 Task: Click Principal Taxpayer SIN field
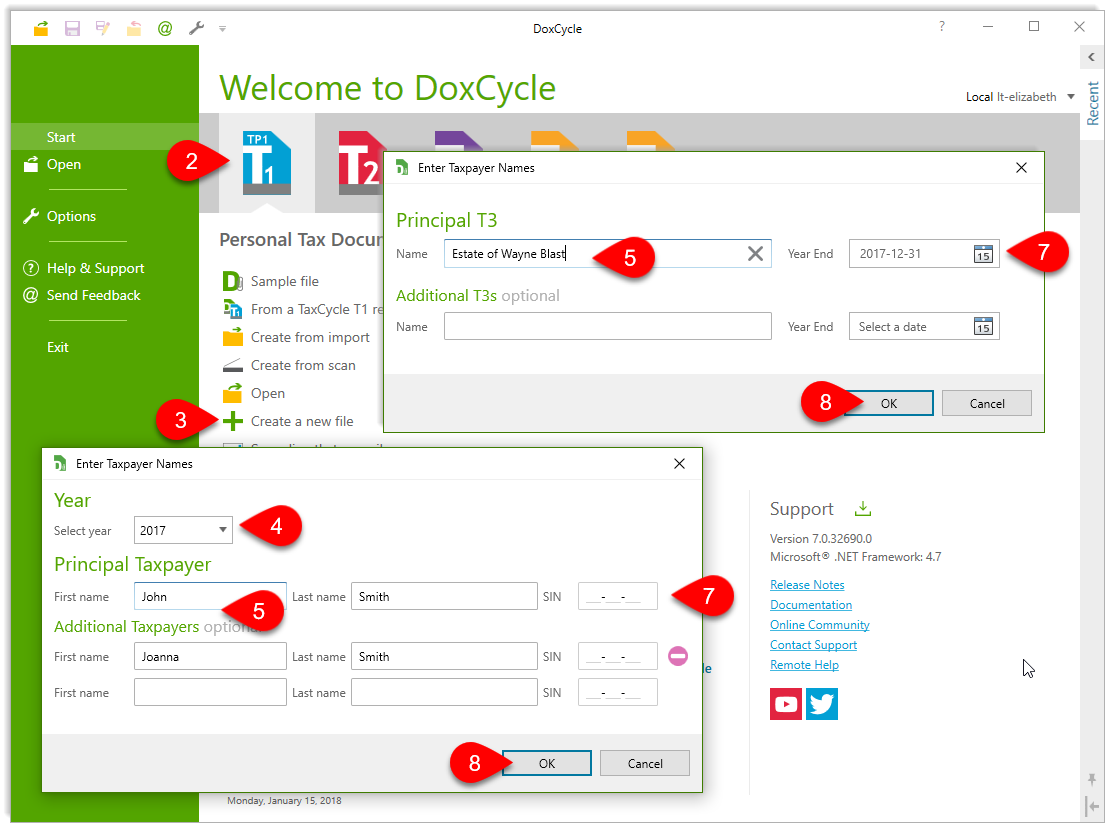(617, 596)
